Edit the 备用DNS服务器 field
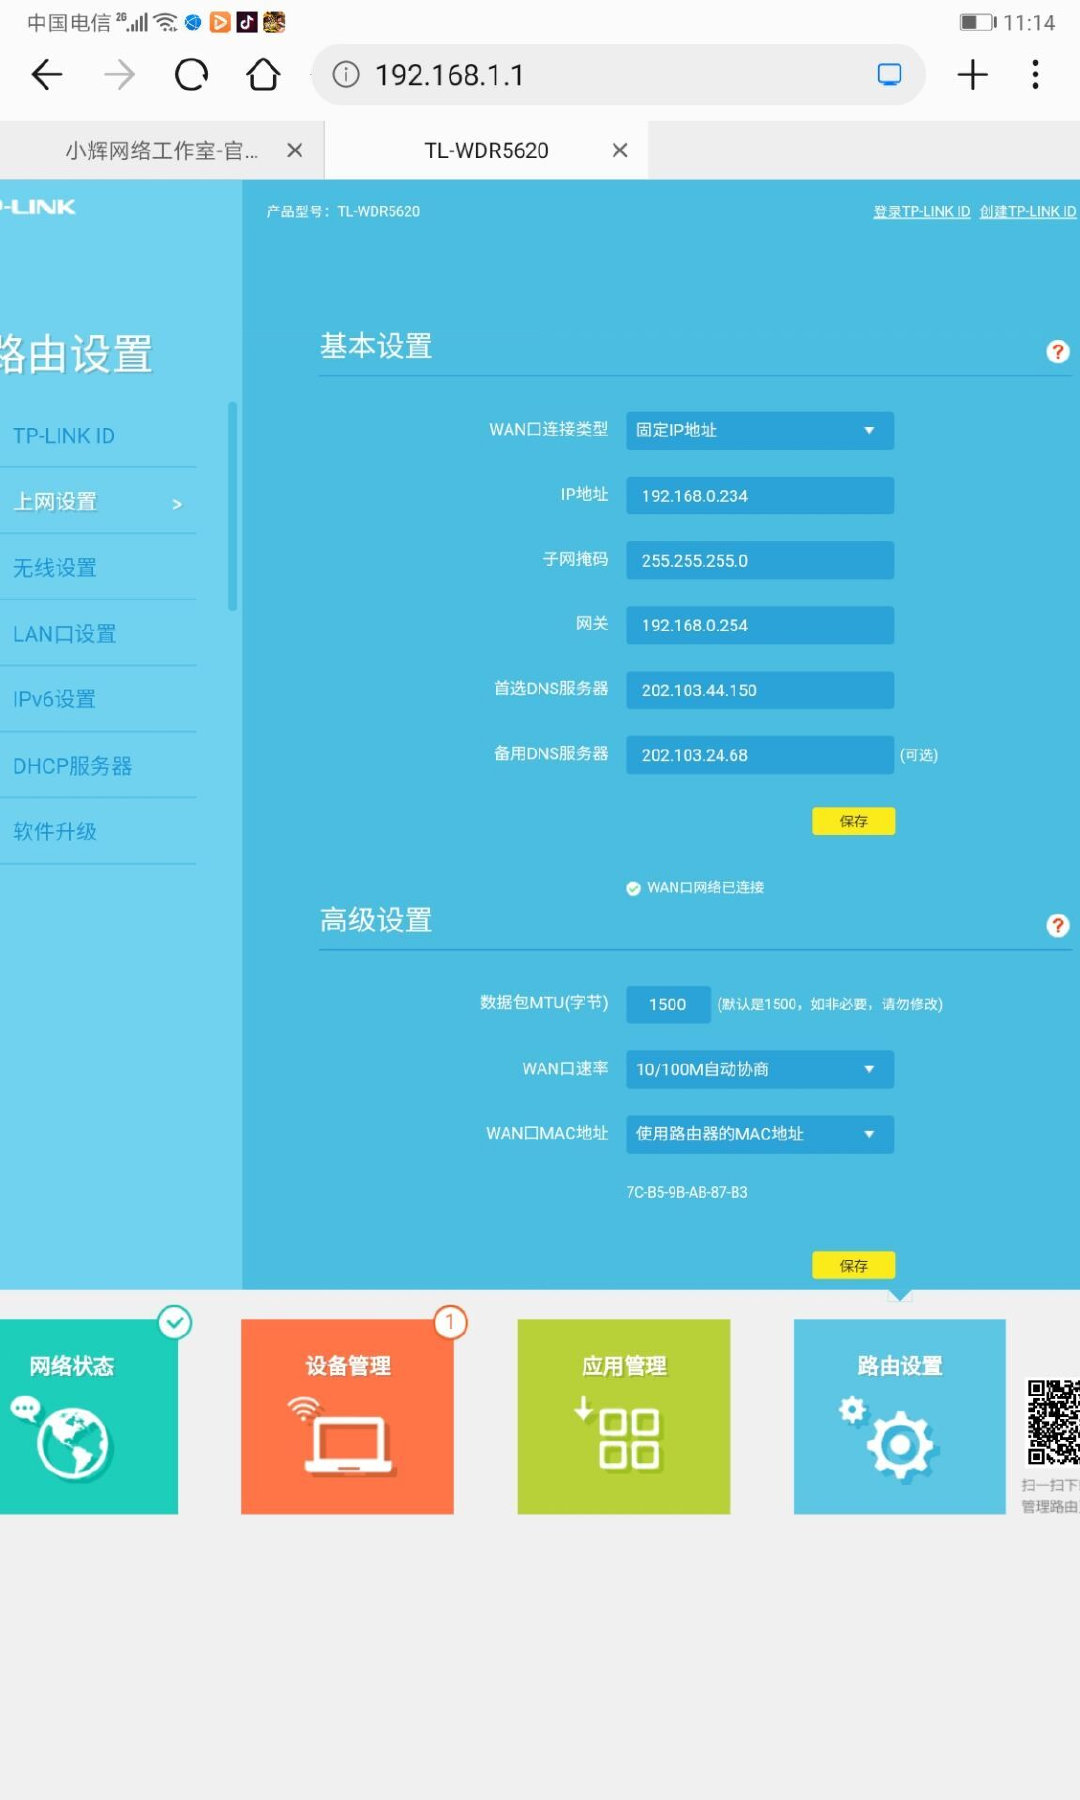Image resolution: width=1080 pixels, height=1800 pixels. pyautogui.click(x=760, y=755)
